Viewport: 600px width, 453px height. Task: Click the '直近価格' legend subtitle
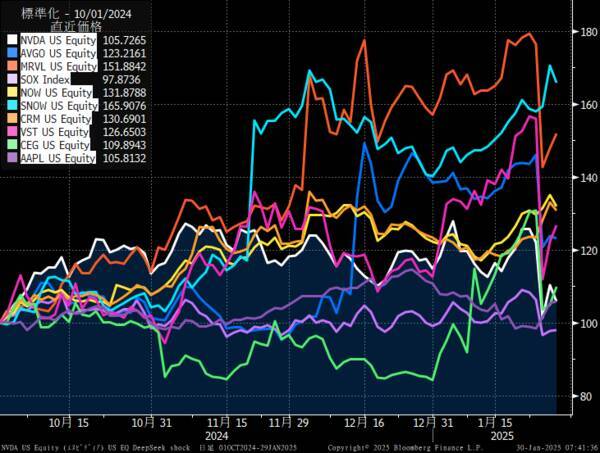click(x=76, y=26)
